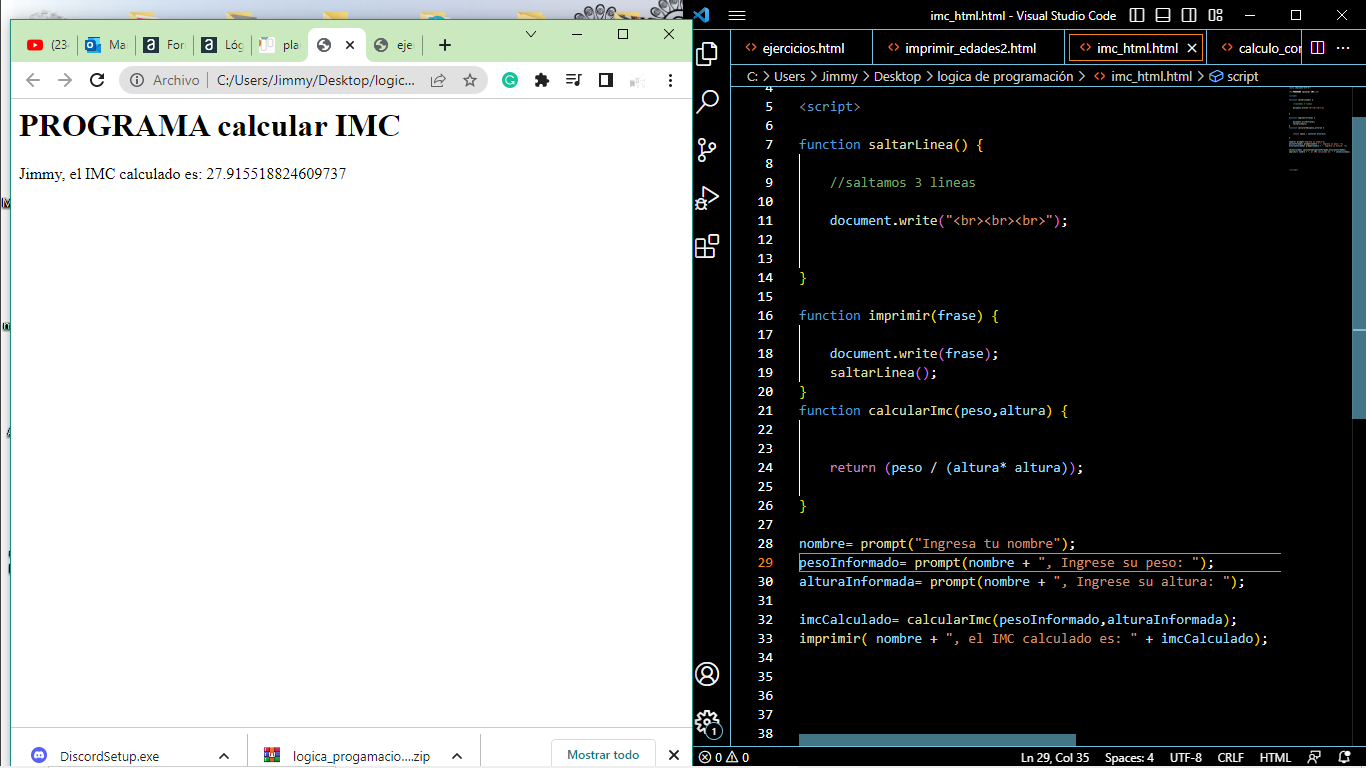The height and width of the screenshot is (768, 1366).
Task: Open the Extensions view in VS Code
Action: click(x=707, y=246)
